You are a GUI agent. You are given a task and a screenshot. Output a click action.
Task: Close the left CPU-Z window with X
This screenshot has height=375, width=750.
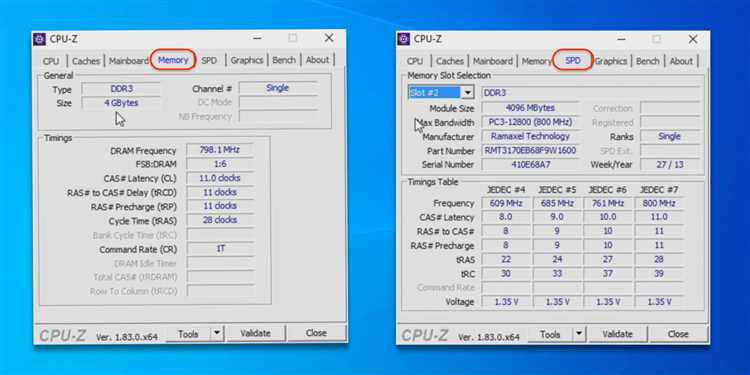click(329, 38)
